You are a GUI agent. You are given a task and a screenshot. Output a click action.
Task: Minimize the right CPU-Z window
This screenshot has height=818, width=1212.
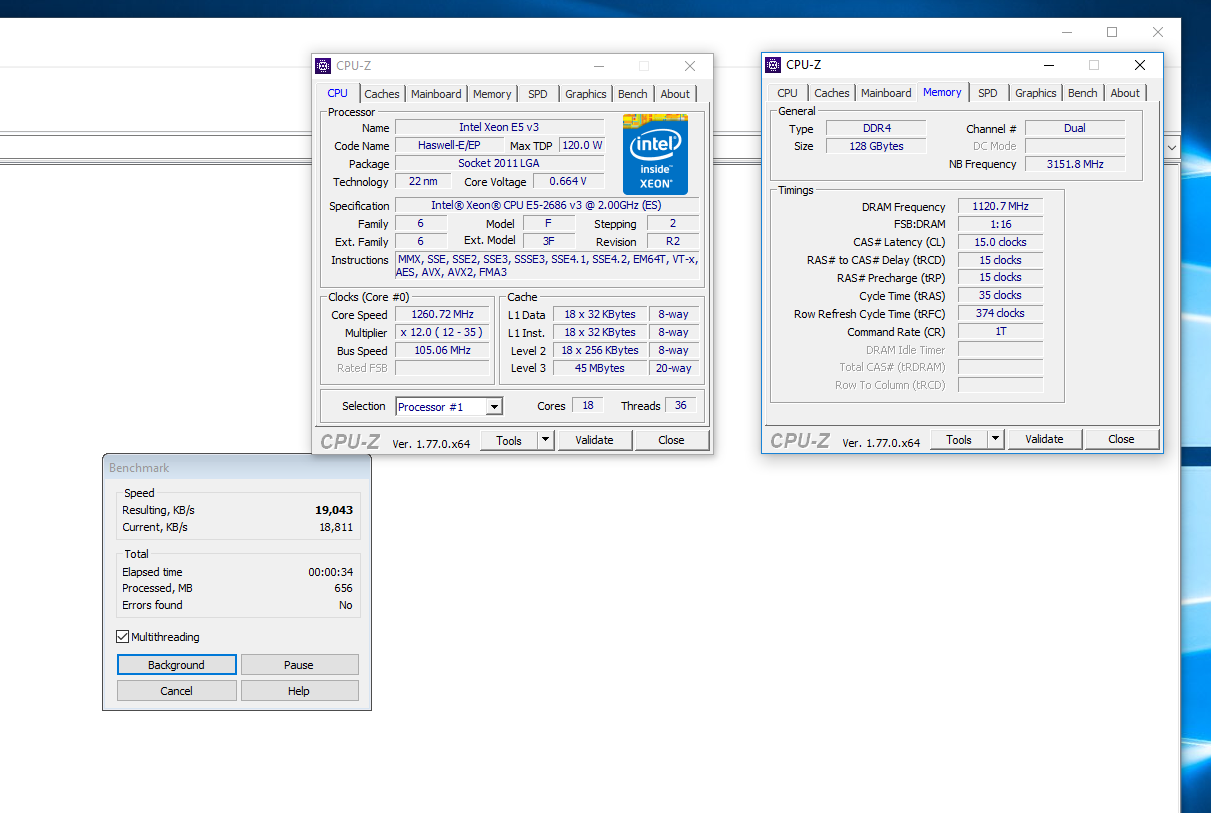pos(1048,65)
